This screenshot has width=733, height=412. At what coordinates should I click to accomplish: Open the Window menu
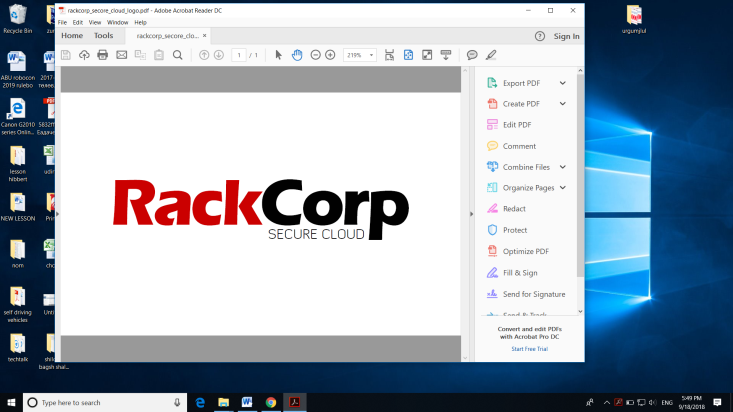click(117, 22)
